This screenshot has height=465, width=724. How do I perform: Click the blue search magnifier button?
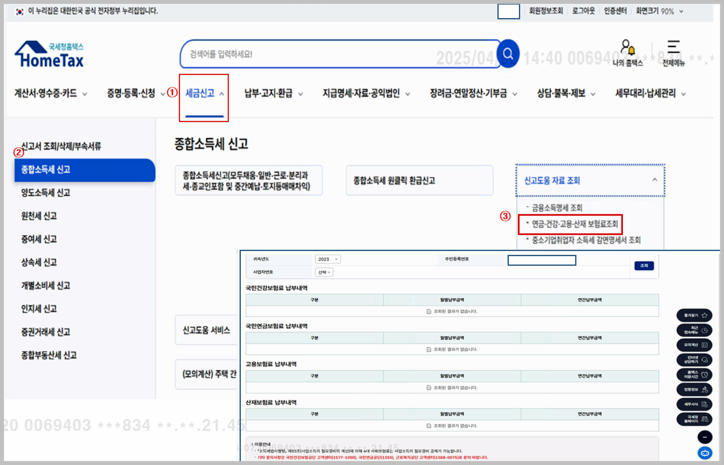coord(508,54)
